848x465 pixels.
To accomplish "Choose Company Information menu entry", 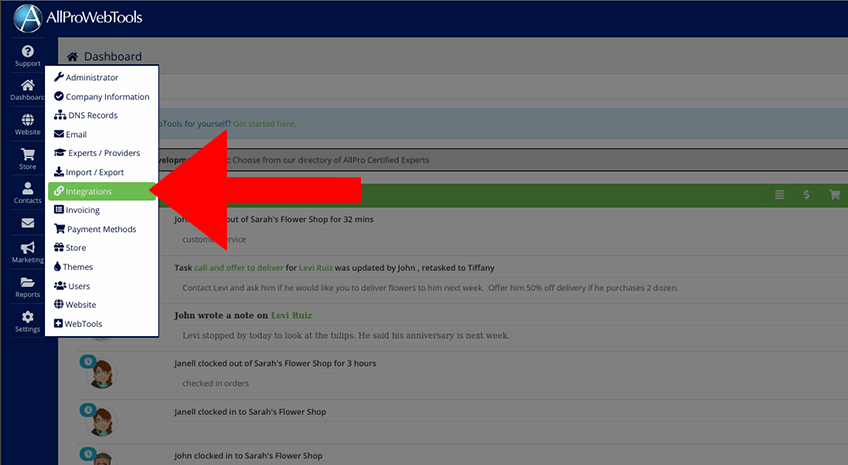I will click(102, 96).
